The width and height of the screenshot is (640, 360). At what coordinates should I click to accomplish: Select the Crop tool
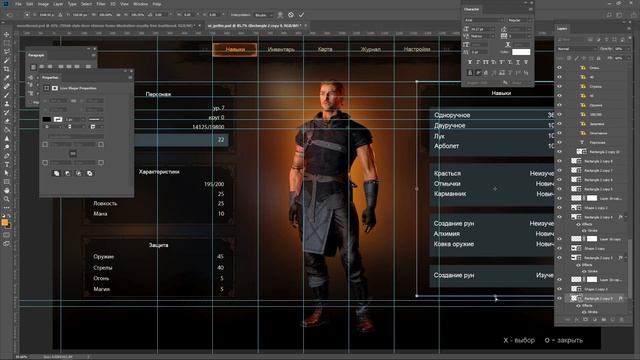pos(7,69)
